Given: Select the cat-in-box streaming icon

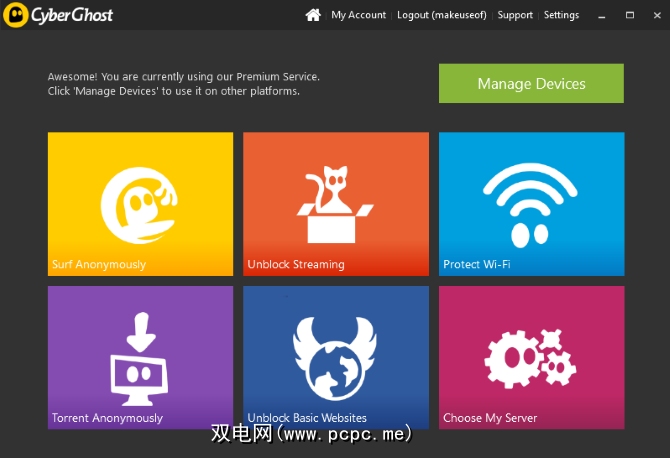Looking at the screenshot, I should [x=335, y=205].
